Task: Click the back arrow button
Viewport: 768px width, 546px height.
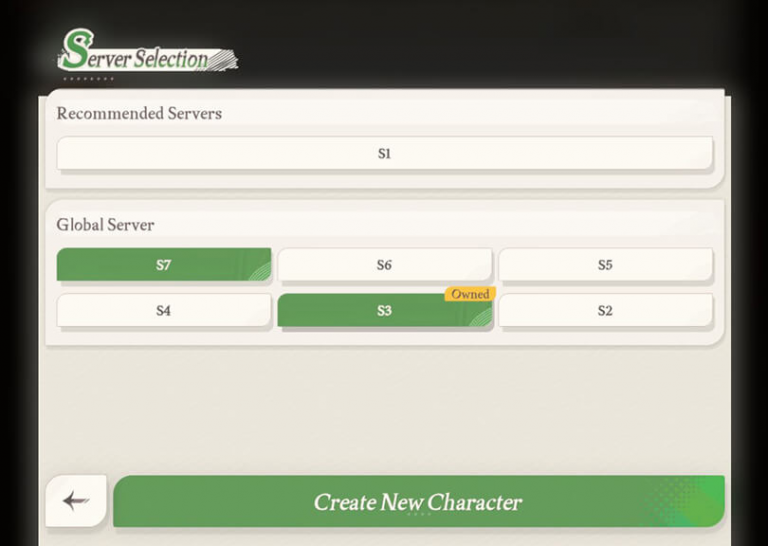Action: point(75,501)
